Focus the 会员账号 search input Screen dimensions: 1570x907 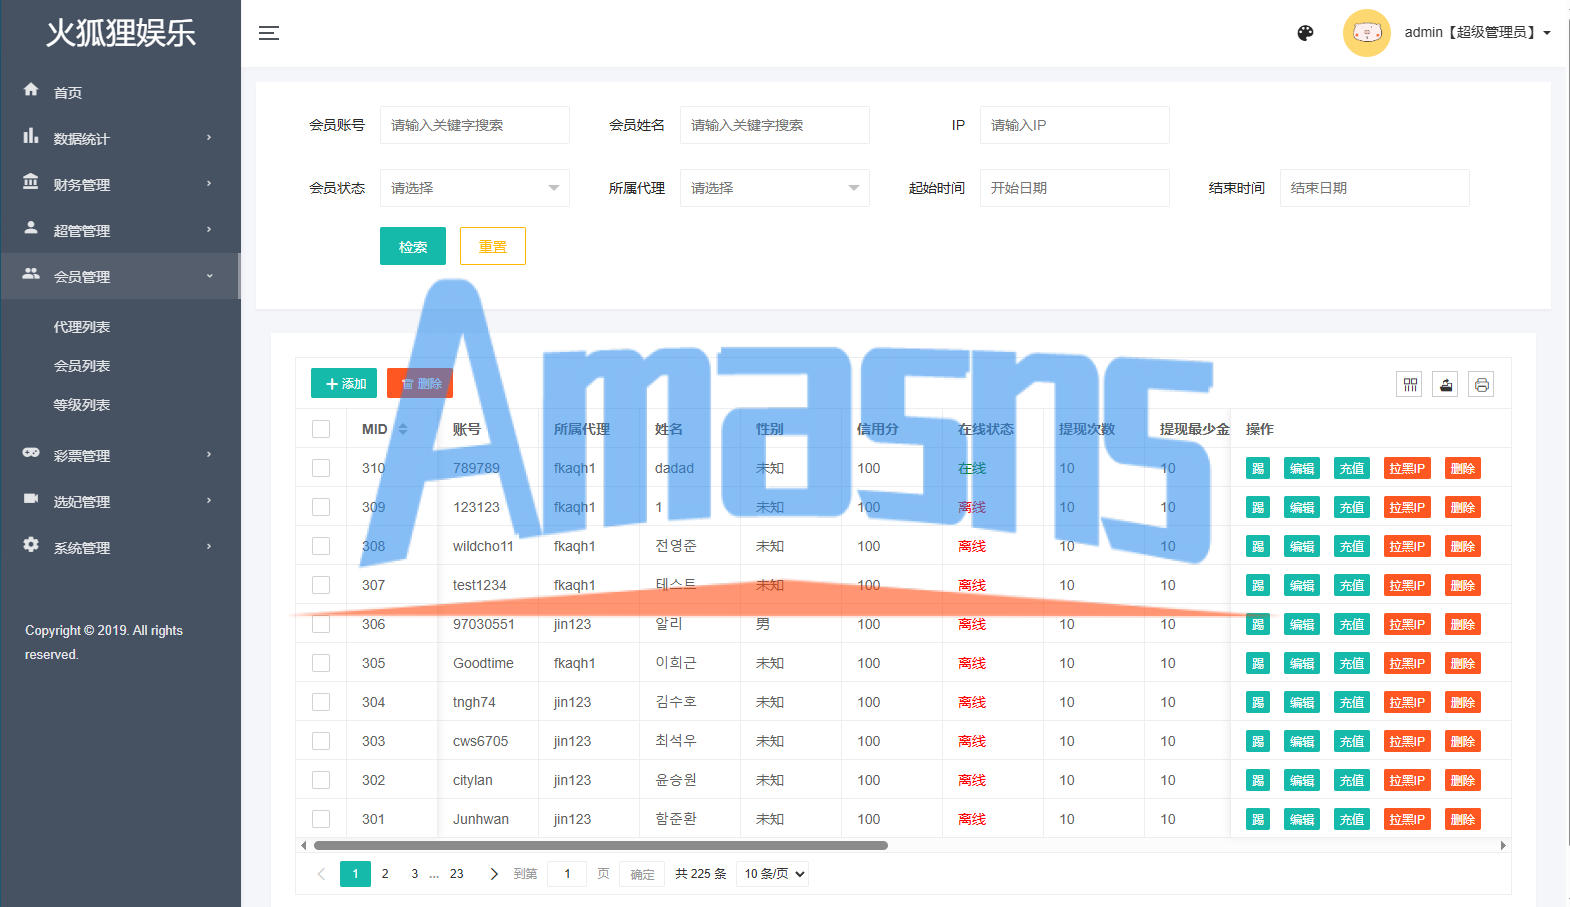475,125
